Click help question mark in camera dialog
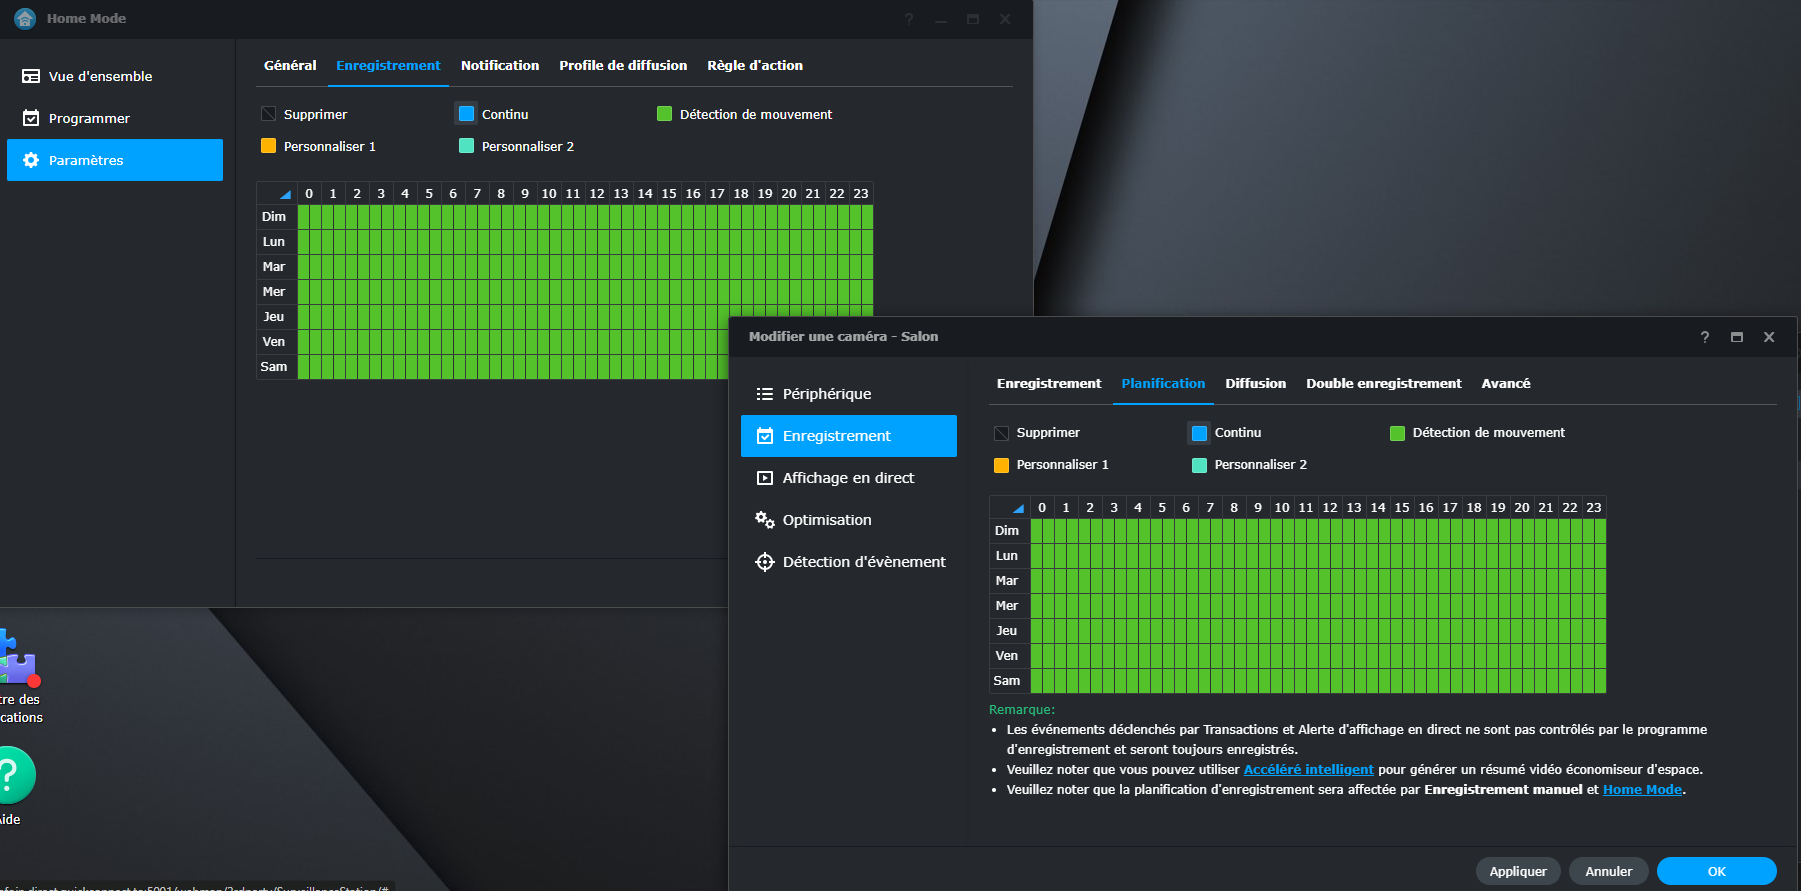 pos(1705,337)
